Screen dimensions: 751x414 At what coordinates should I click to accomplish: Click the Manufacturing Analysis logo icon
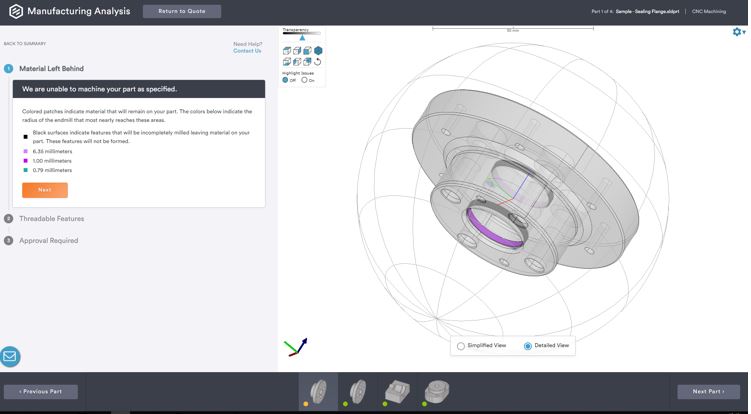[14, 12]
